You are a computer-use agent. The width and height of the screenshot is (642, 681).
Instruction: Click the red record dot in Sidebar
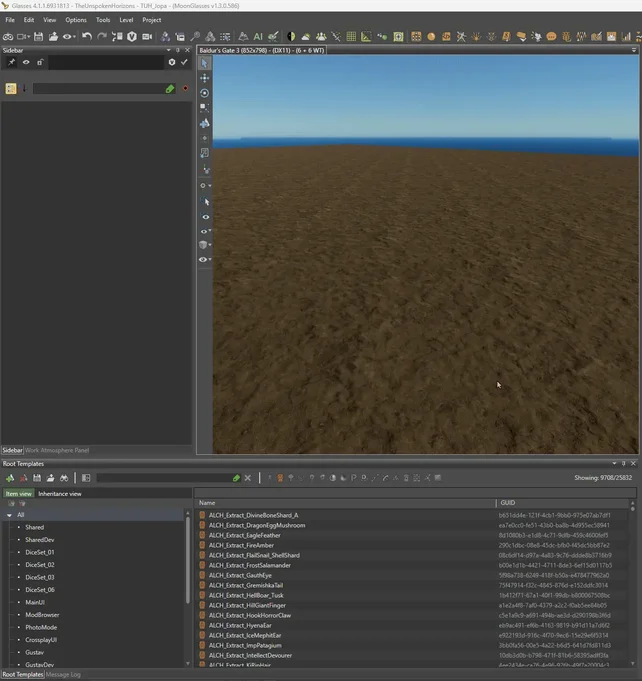tap(185, 88)
